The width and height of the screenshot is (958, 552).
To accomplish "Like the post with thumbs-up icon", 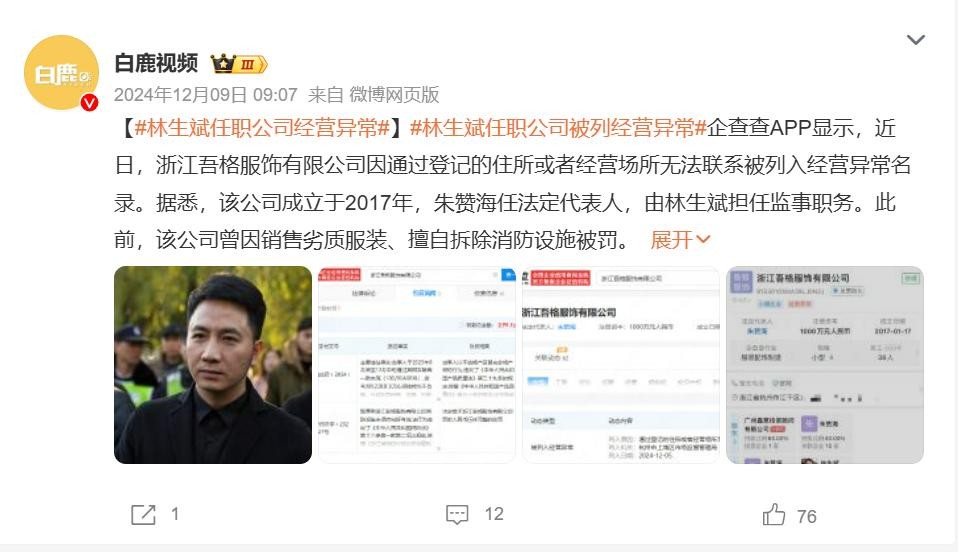I will [773, 515].
